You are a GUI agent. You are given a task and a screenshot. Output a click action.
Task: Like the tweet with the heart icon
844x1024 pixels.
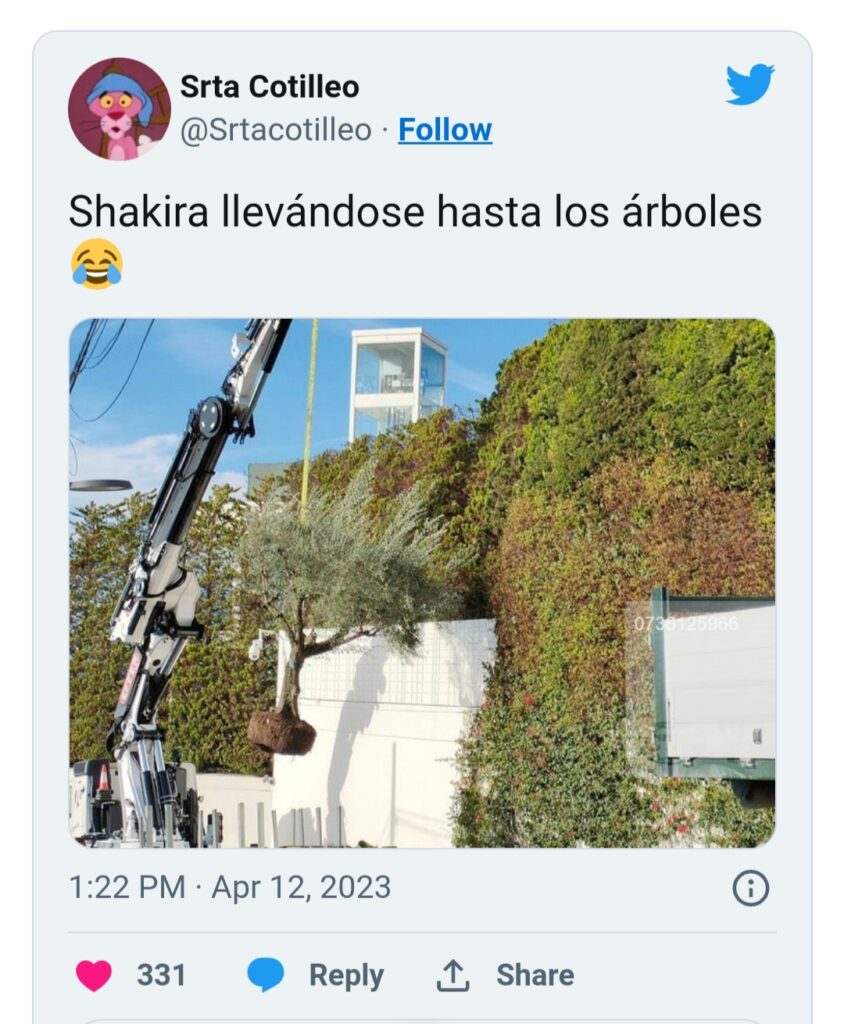(94, 975)
